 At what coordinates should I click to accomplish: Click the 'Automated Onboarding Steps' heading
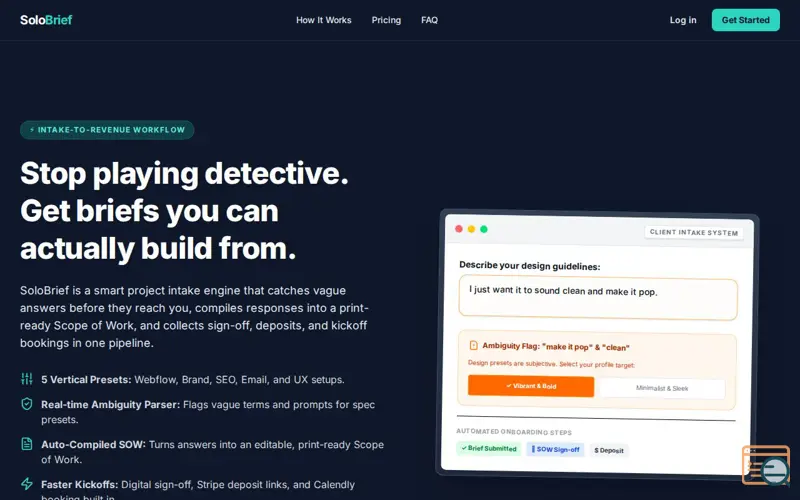click(x=514, y=432)
